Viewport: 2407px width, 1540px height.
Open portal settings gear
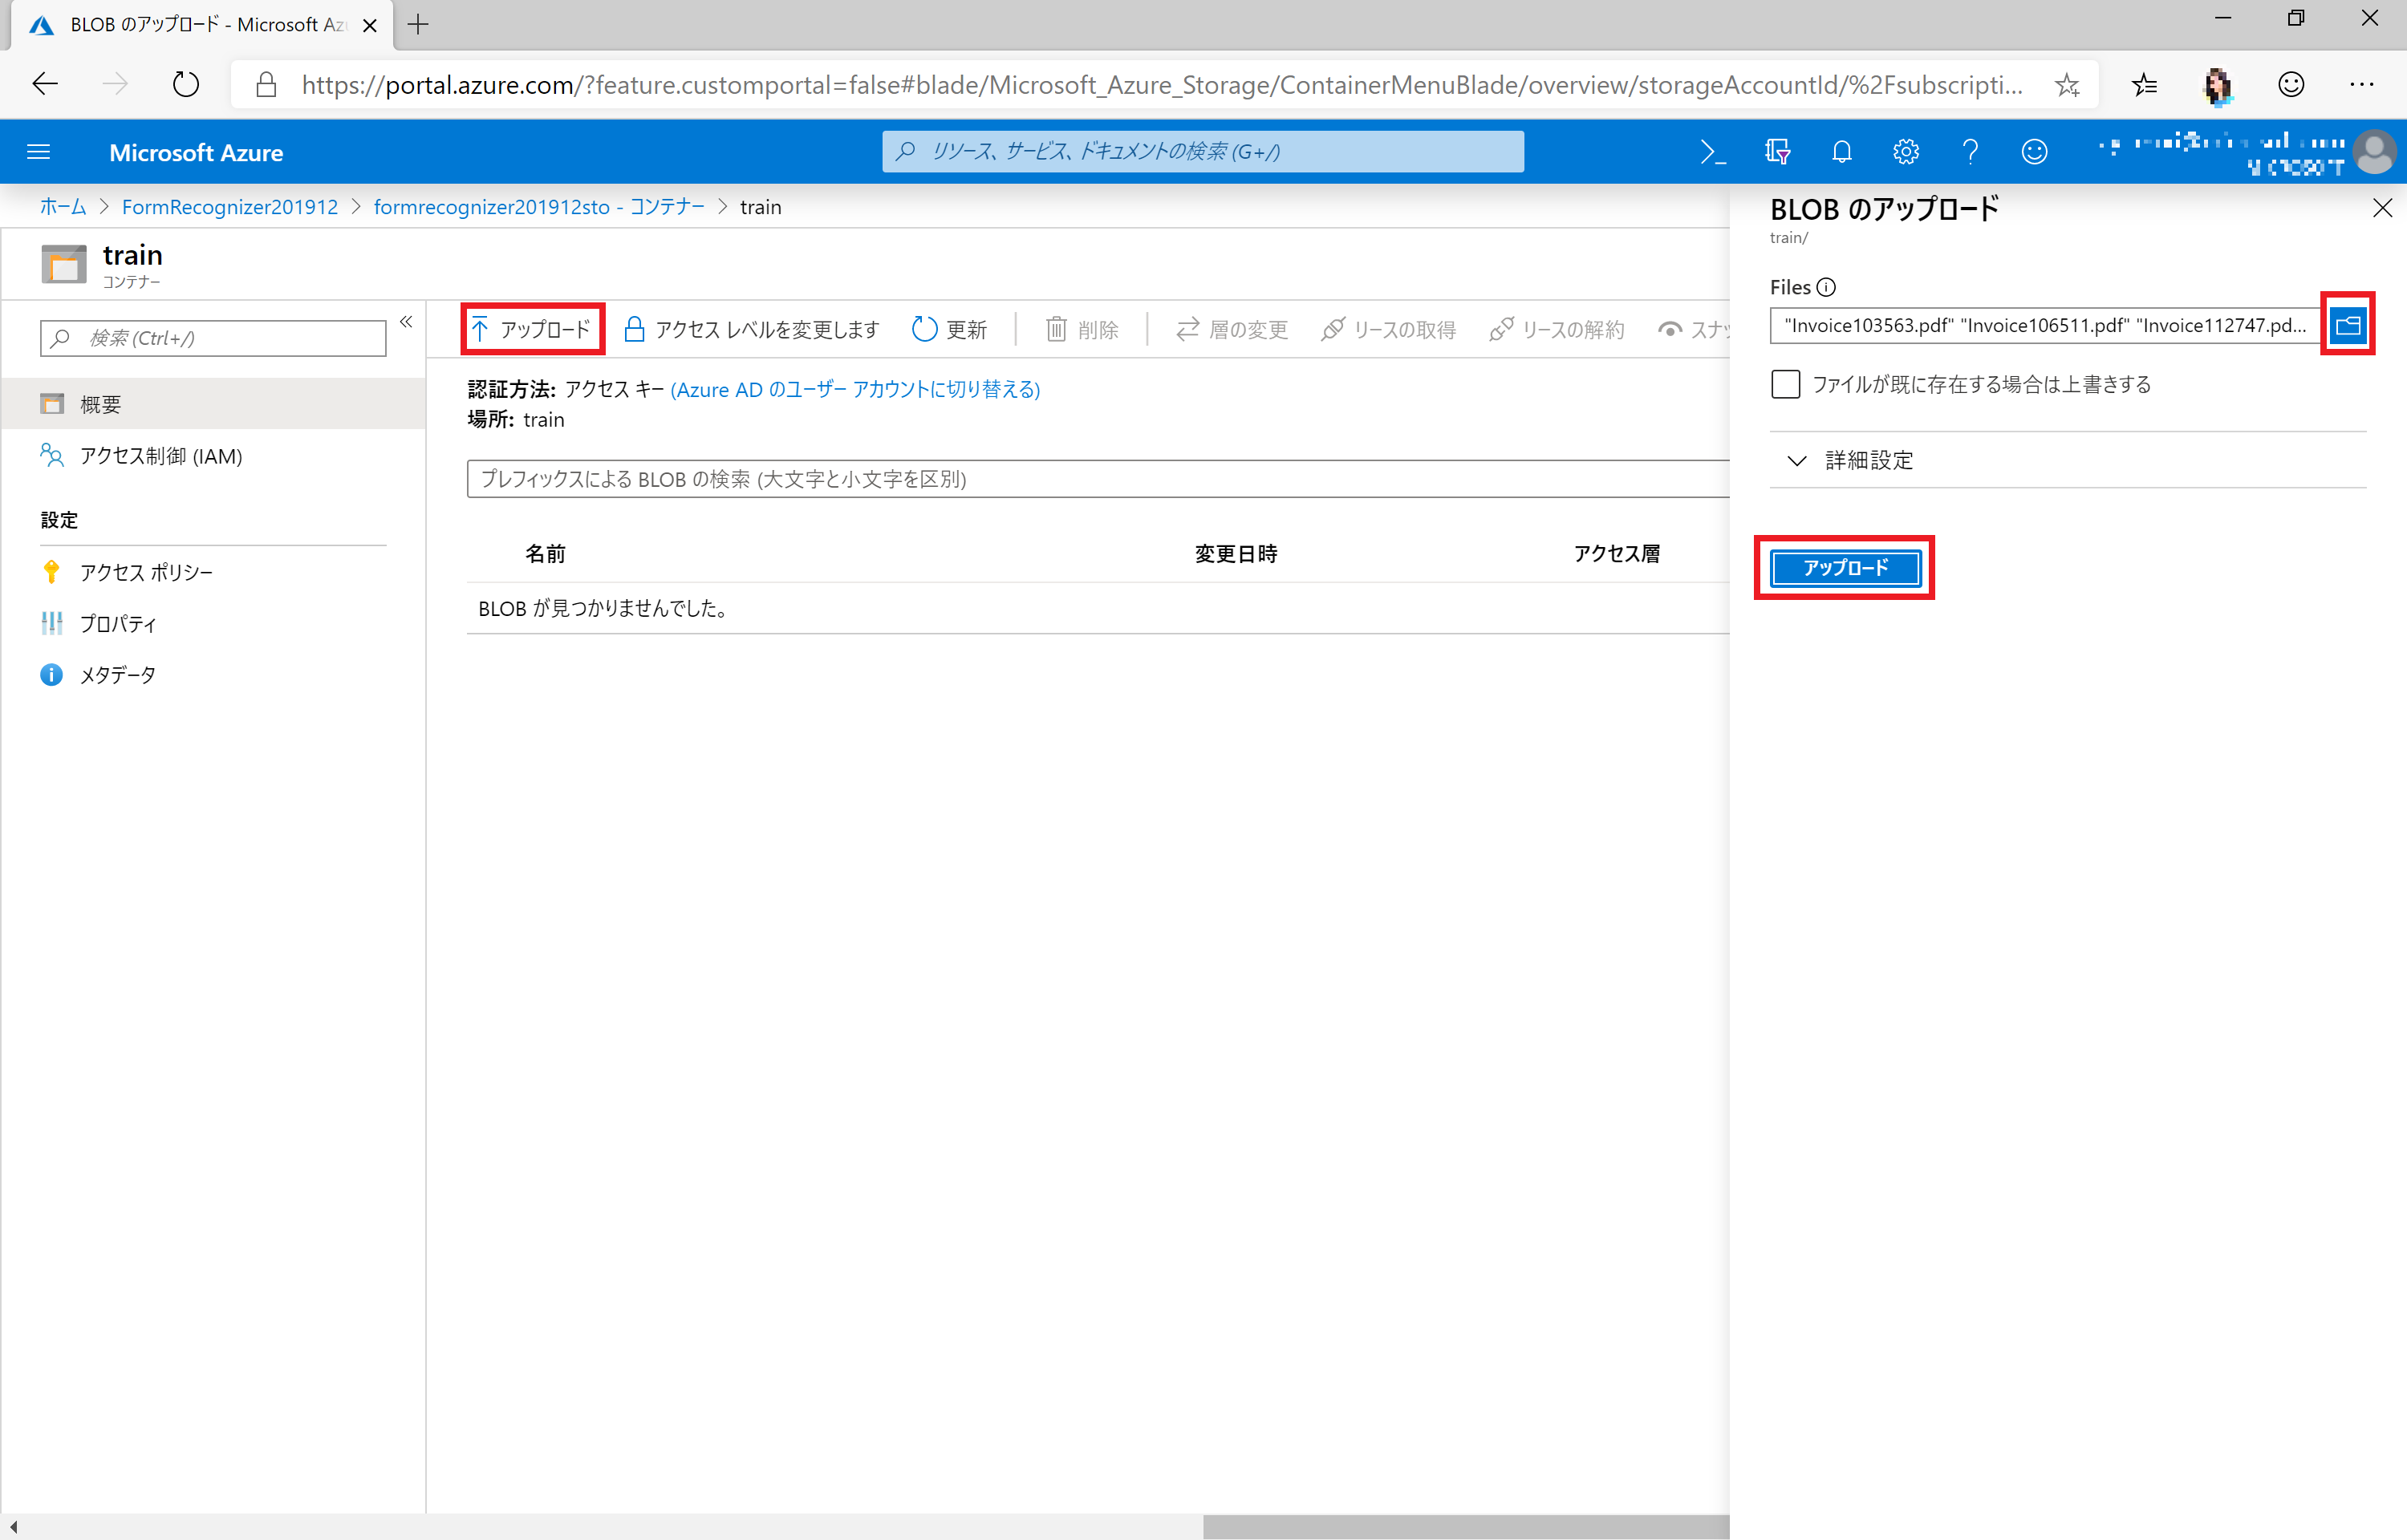pyautogui.click(x=1905, y=152)
